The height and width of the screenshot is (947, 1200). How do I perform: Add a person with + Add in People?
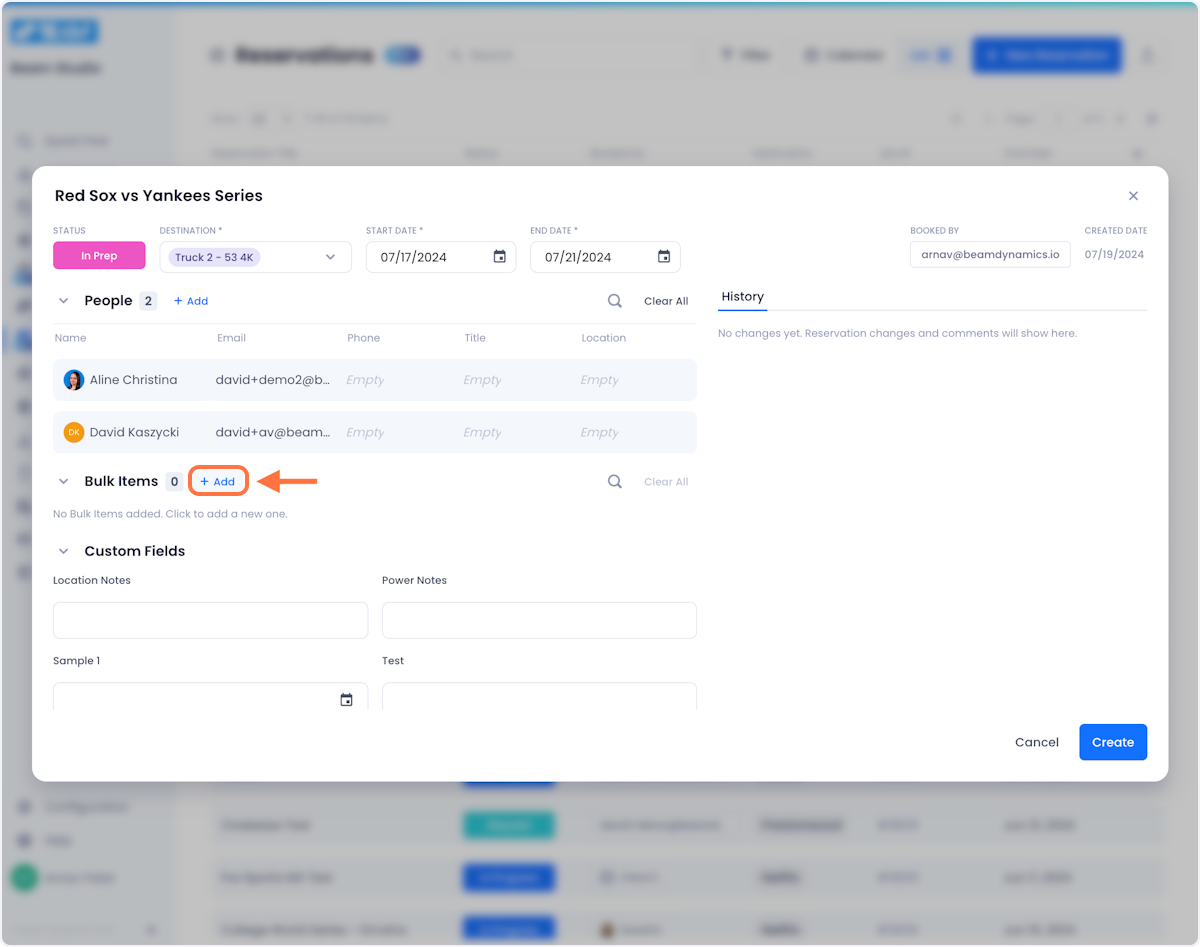tap(191, 301)
